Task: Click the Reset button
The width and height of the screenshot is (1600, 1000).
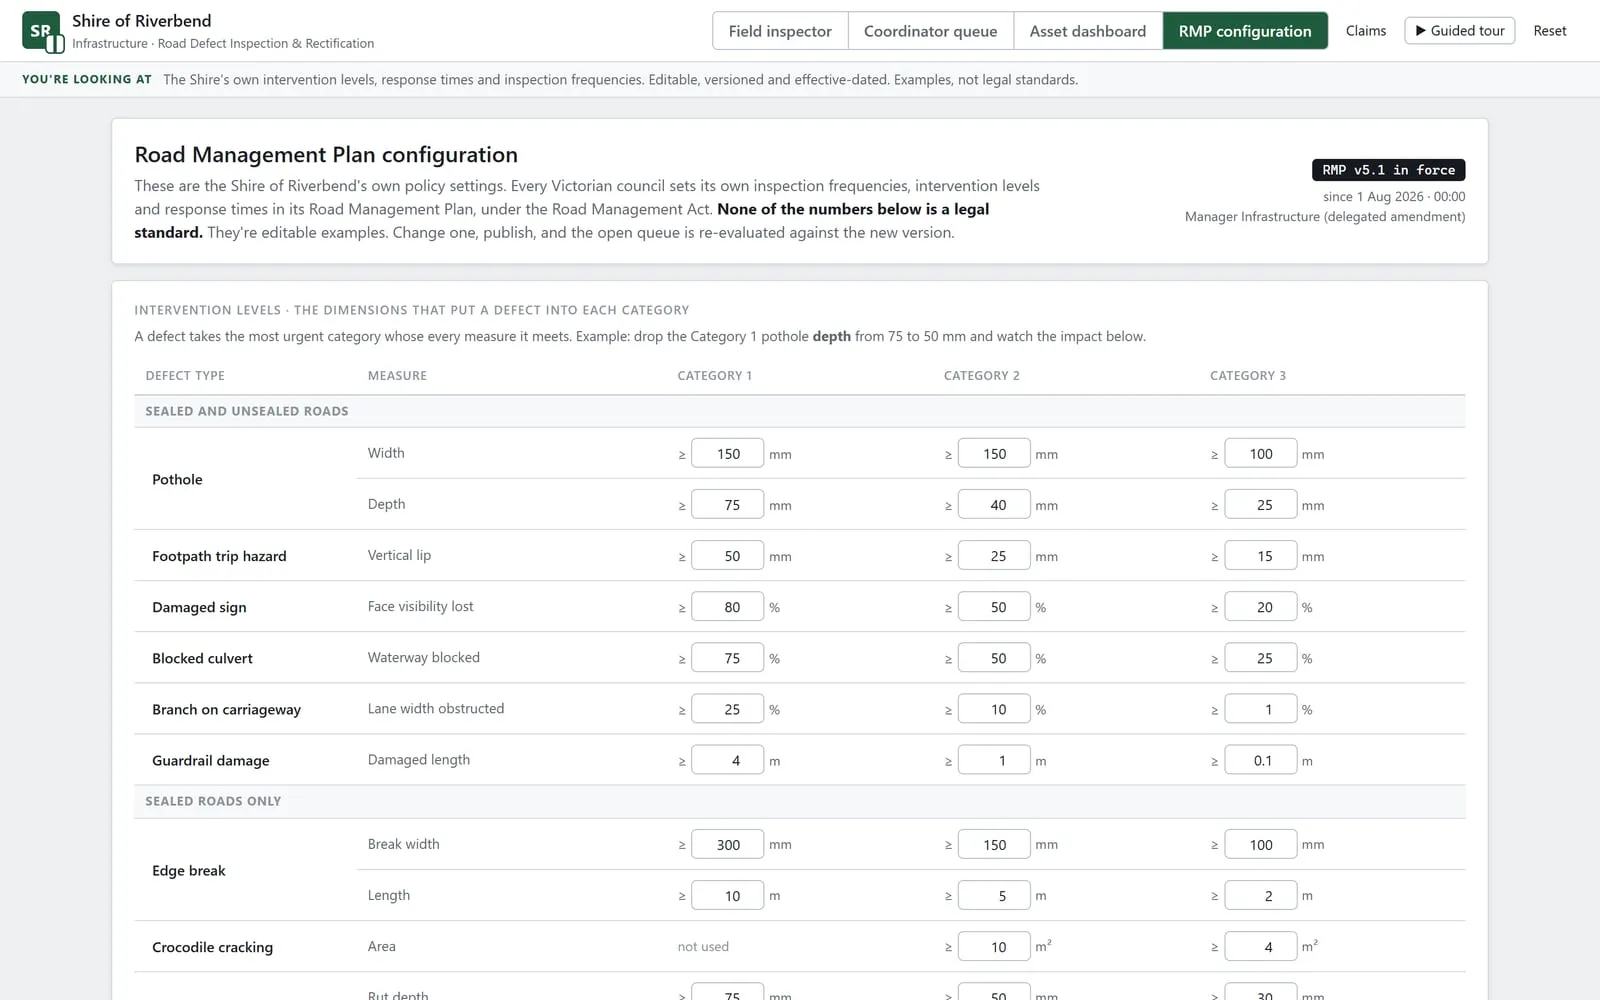Action: pyautogui.click(x=1550, y=31)
